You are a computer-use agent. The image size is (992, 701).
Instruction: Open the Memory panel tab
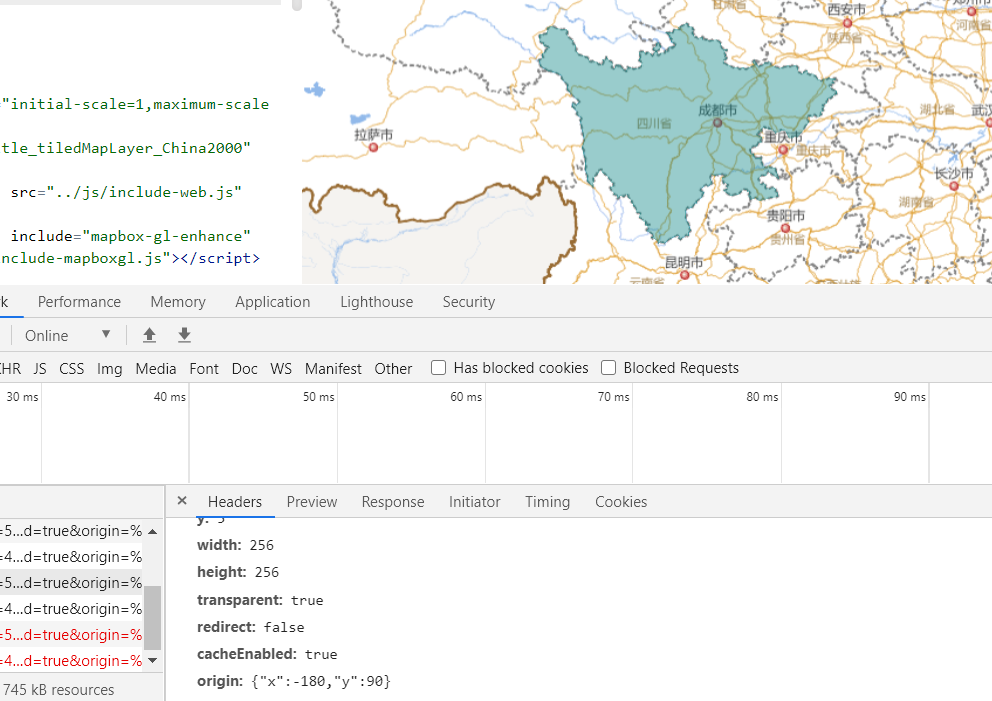[178, 302]
